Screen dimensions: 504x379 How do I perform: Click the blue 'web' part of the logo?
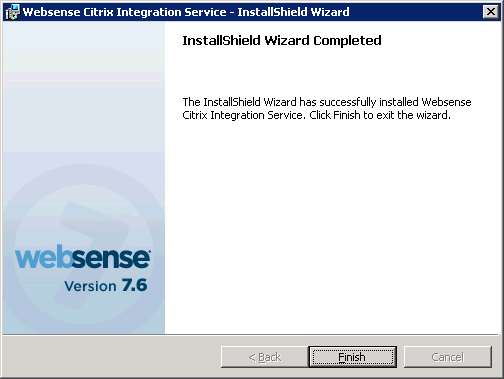44,256
